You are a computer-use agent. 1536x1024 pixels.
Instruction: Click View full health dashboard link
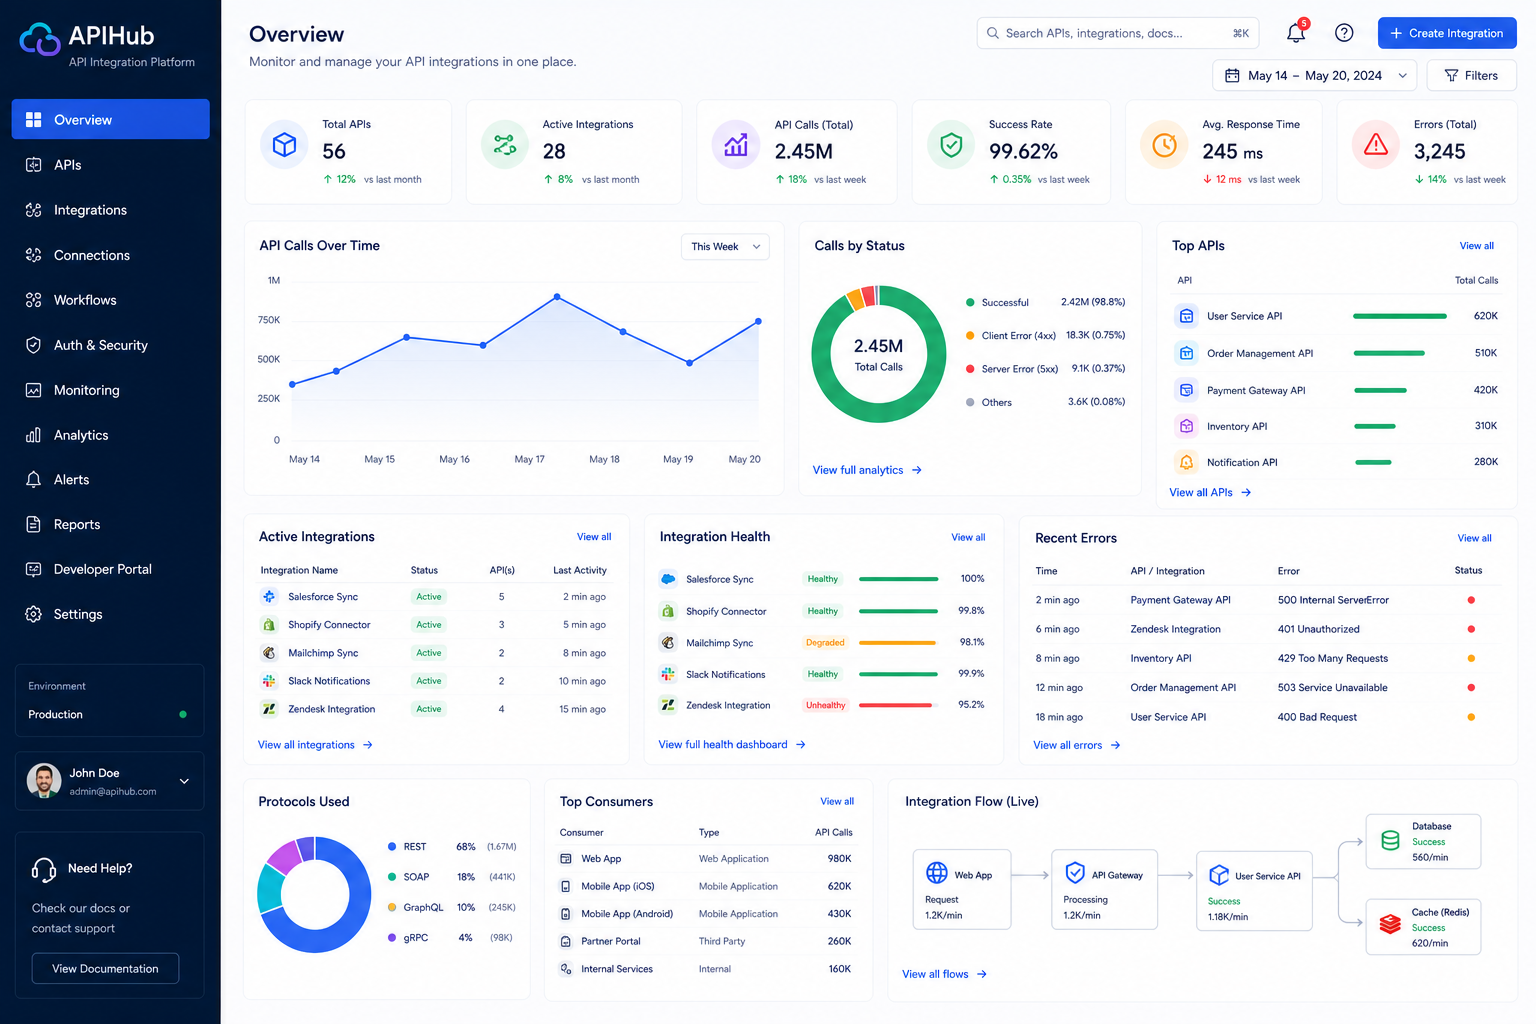point(732,745)
